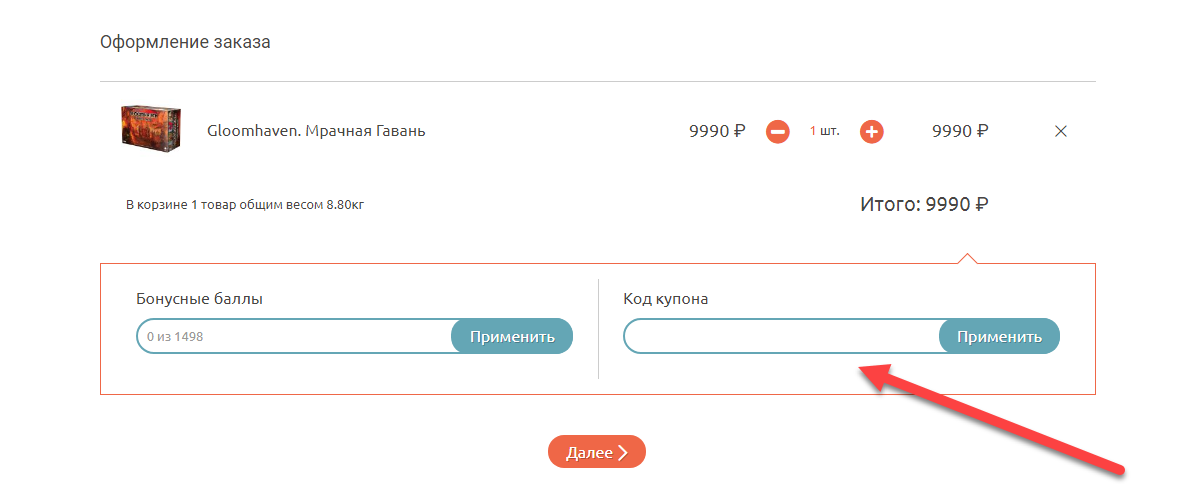Click the unit price 9990 ₽
The width and height of the screenshot is (1198, 503).
pos(717,131)
